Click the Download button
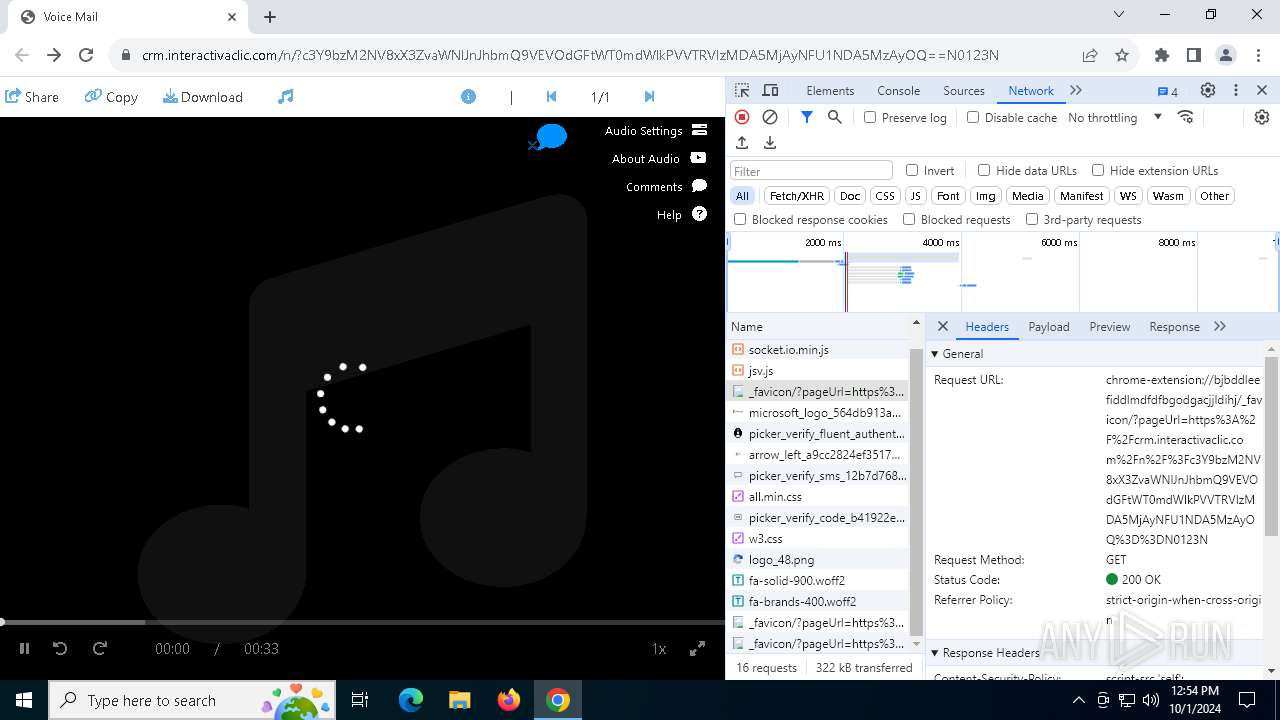Screen dimensions: 1280x720 click(x=203, y=97)
